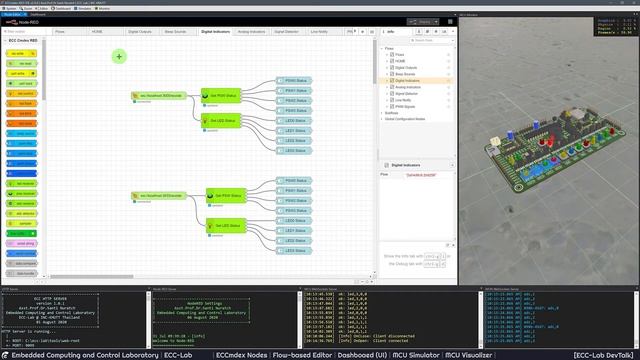Select the lower LED0 Status output node
The image size is (640, 360).
pyautogui.click(x=294, y=221)
